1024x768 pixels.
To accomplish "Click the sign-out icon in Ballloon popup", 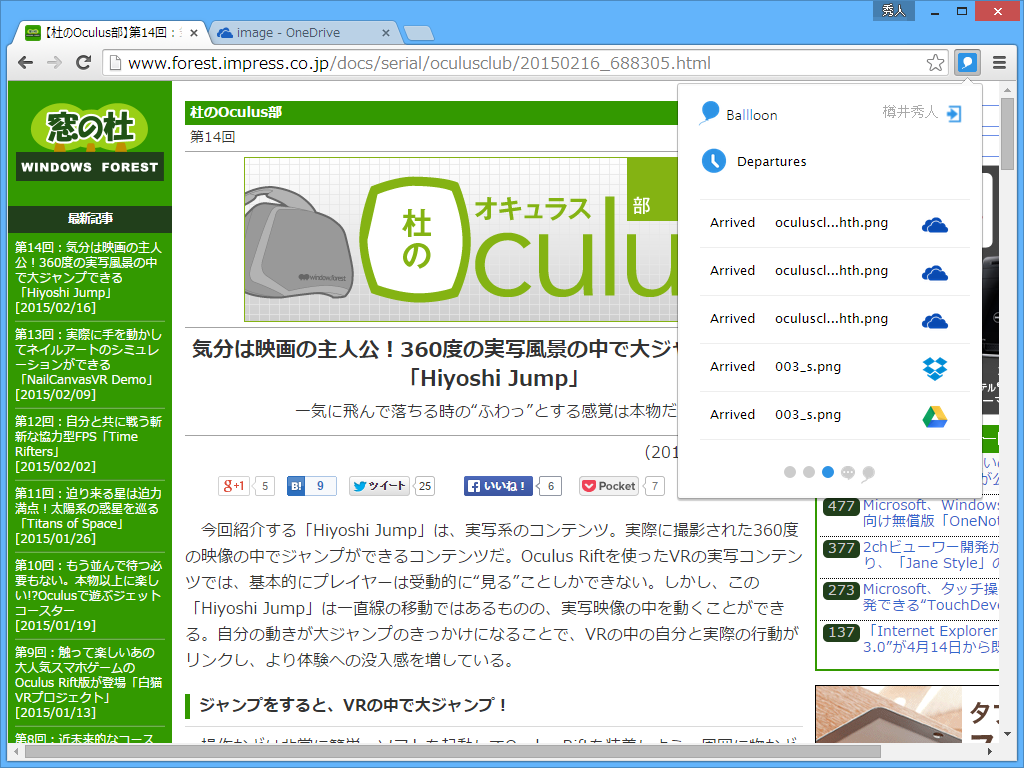I will click(954, 114).
